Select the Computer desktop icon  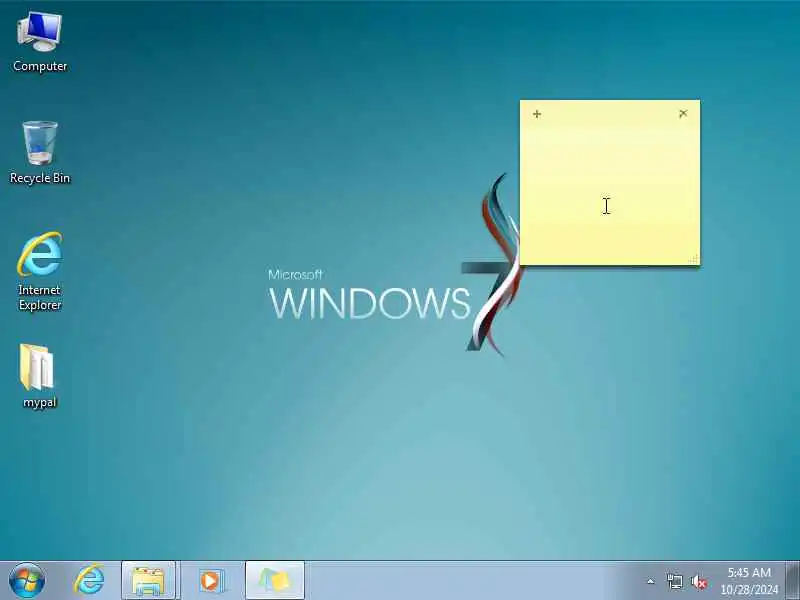point(40,43)
